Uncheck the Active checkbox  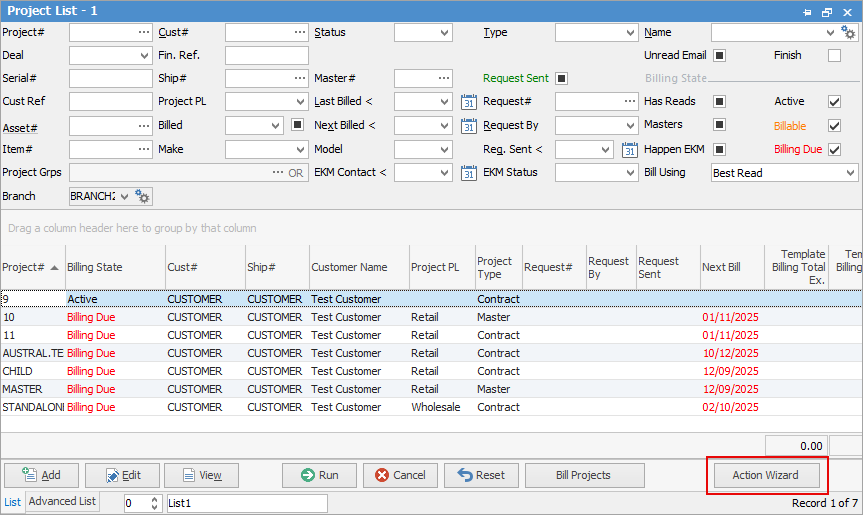click(x=834, y=101)
